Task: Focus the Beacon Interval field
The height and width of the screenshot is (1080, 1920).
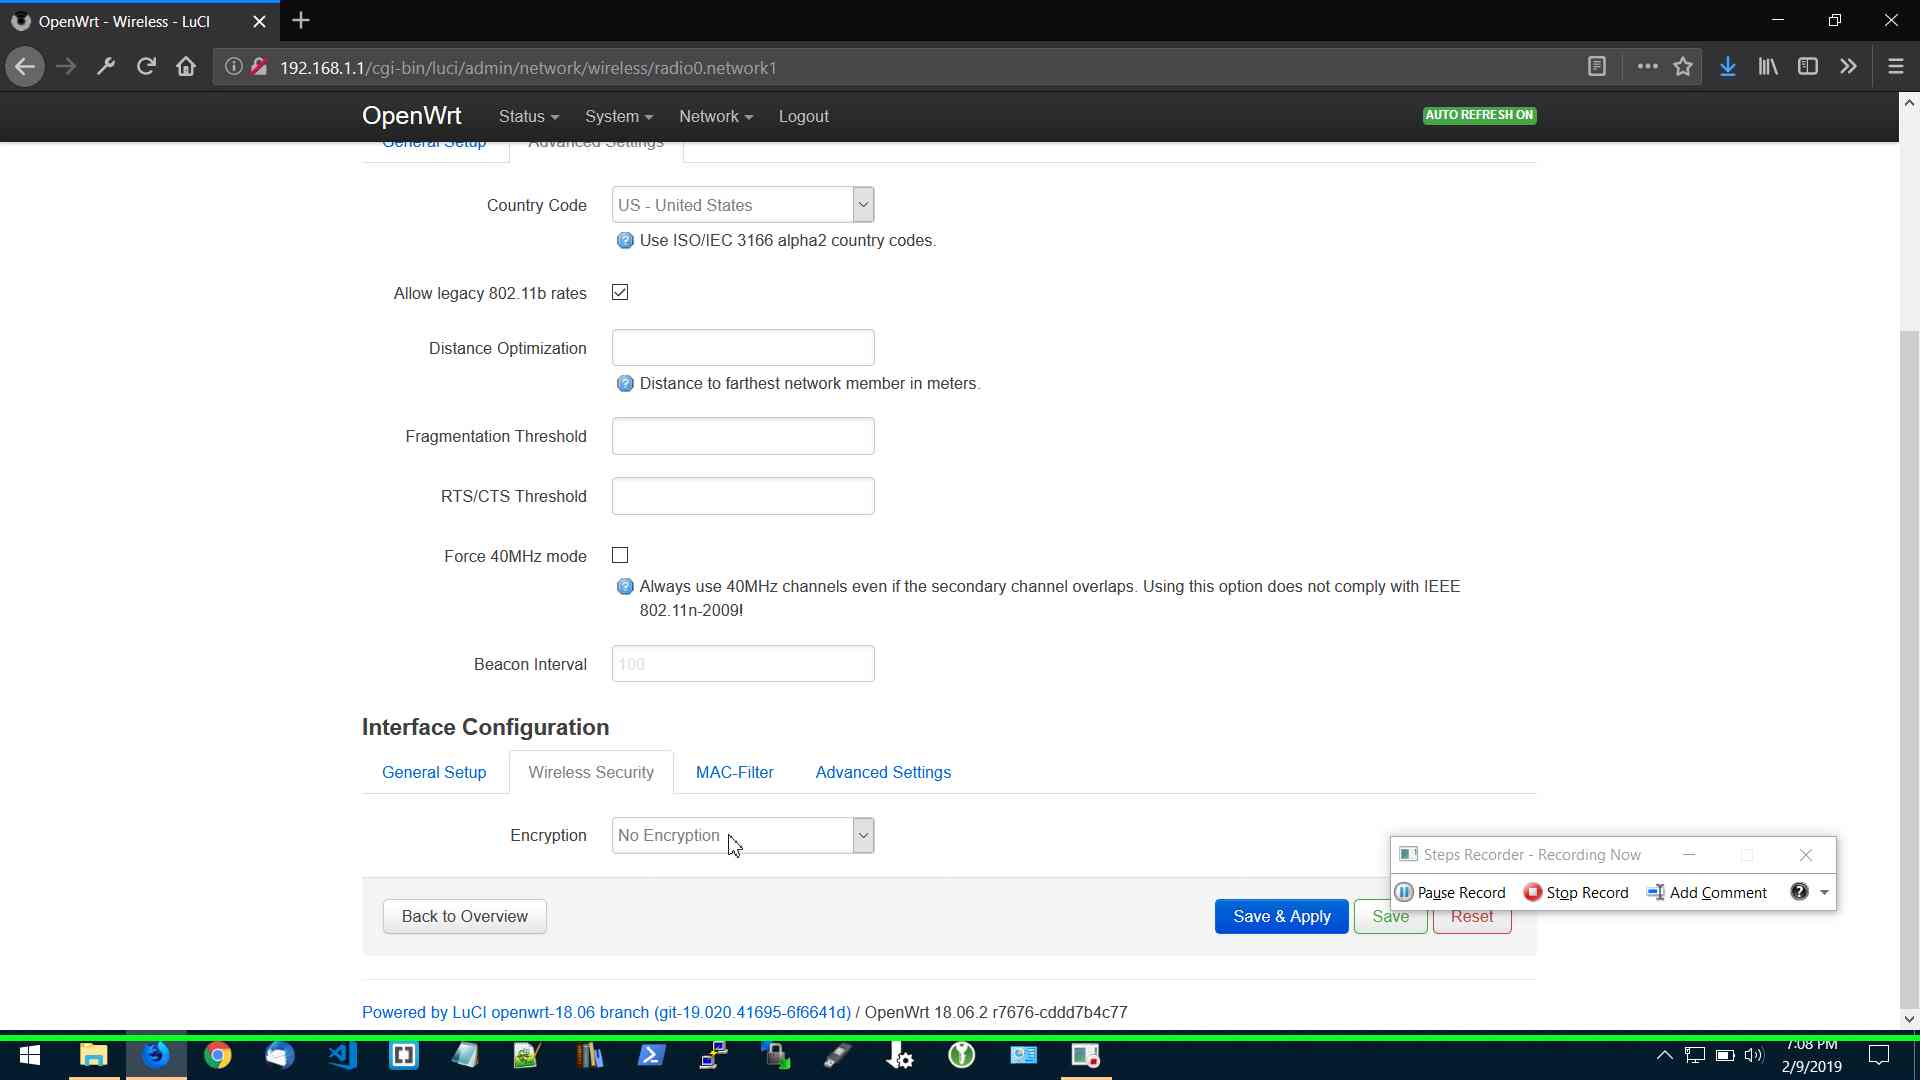Action: point(743,664)
